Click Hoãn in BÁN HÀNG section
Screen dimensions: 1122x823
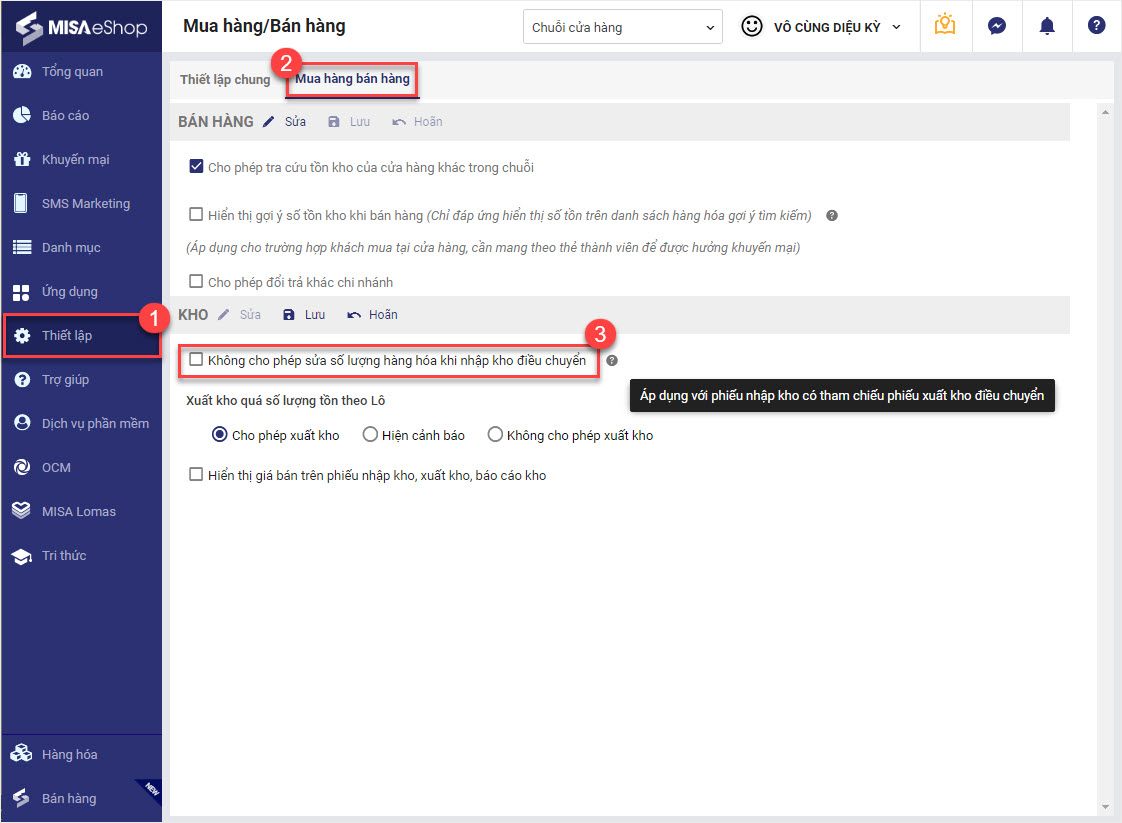click(428, 122)
